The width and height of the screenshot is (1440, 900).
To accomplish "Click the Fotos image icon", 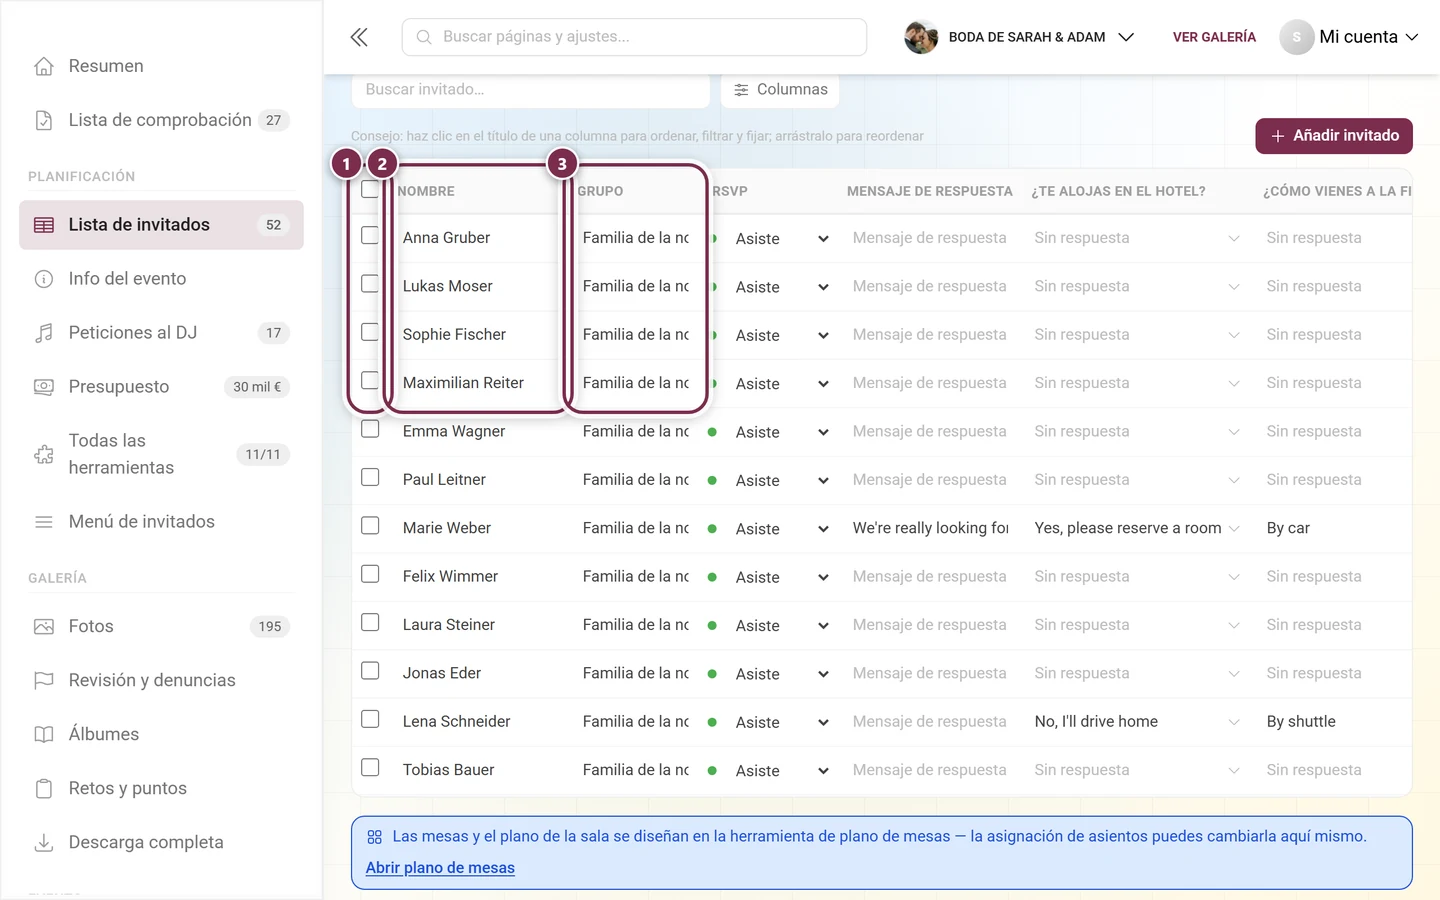I will click(44, 627).
